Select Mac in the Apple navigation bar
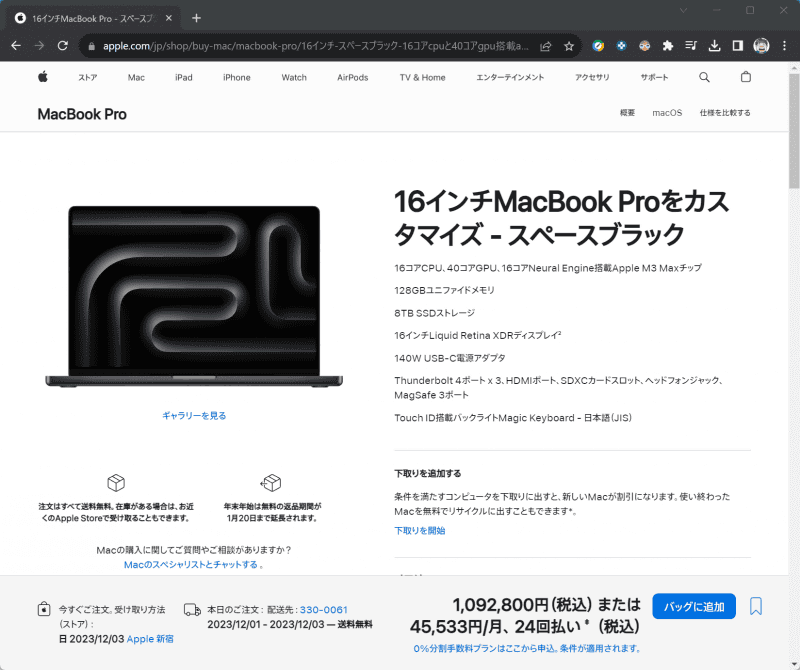The height and width of the screenshot is (670, 800). point(136,76)
